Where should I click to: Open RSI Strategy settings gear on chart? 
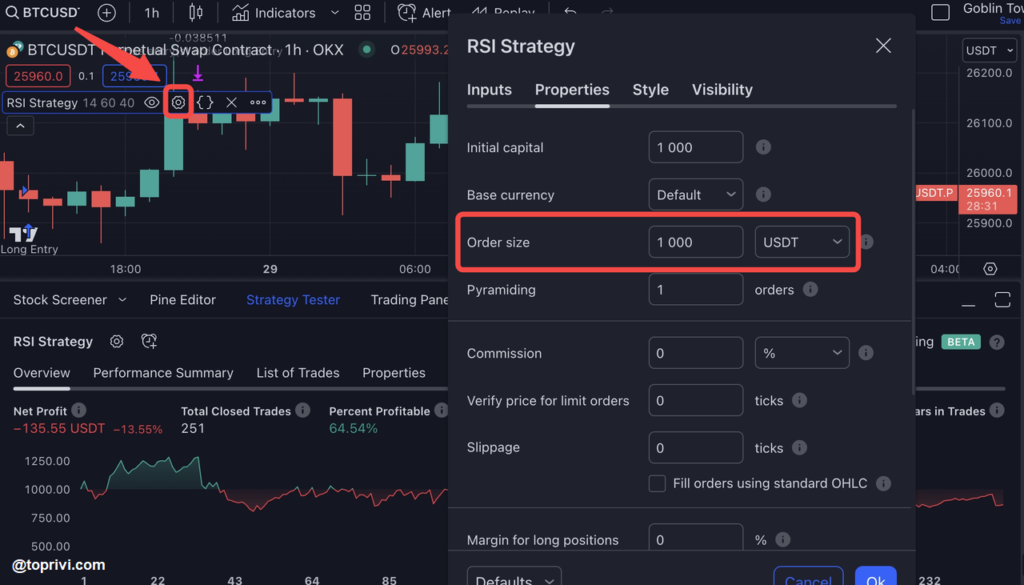(178, 103)
